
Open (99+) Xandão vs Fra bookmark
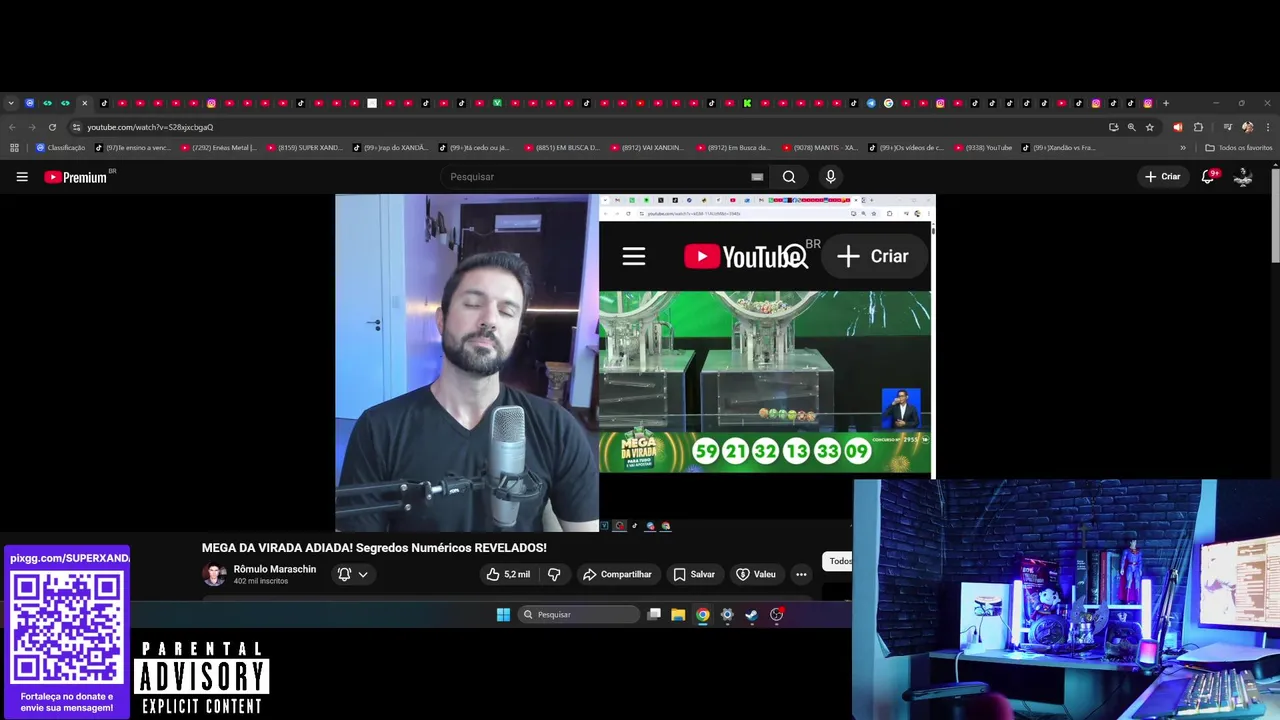pos(1060,148)
